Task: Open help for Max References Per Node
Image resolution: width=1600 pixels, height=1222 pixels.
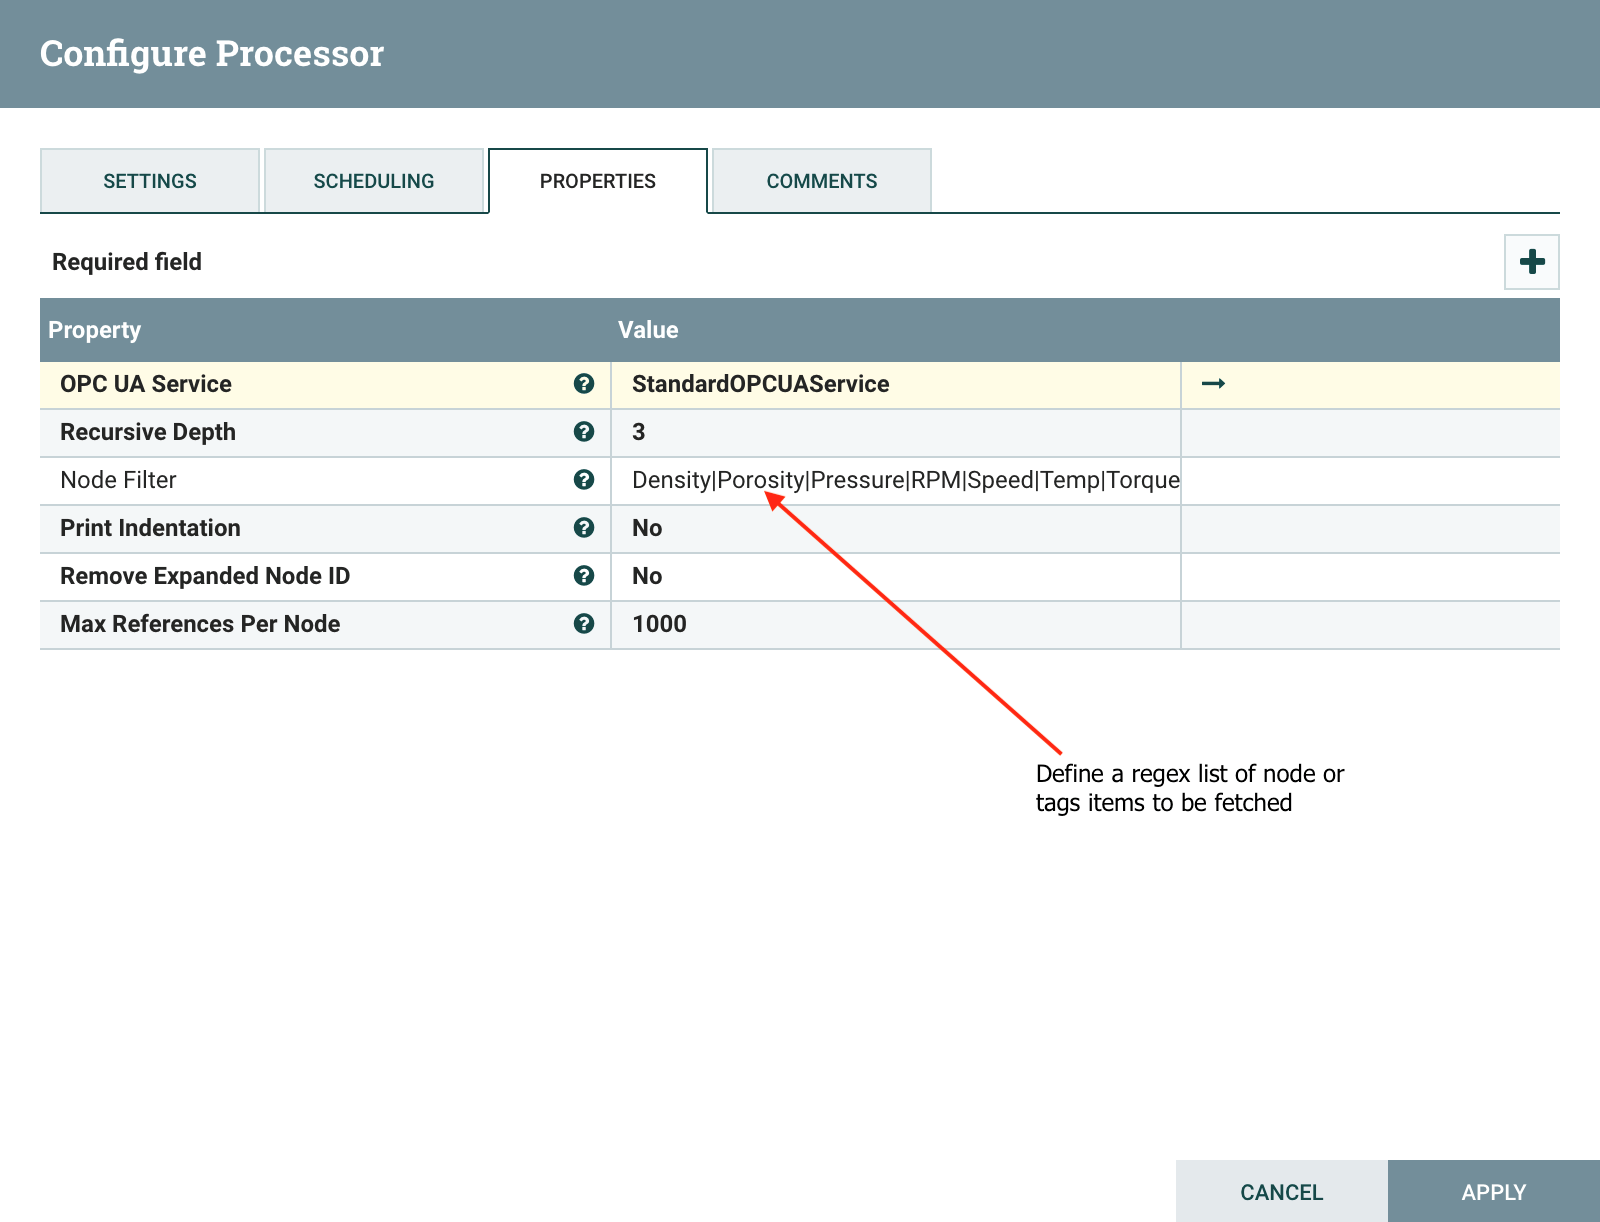Action: 583,624
